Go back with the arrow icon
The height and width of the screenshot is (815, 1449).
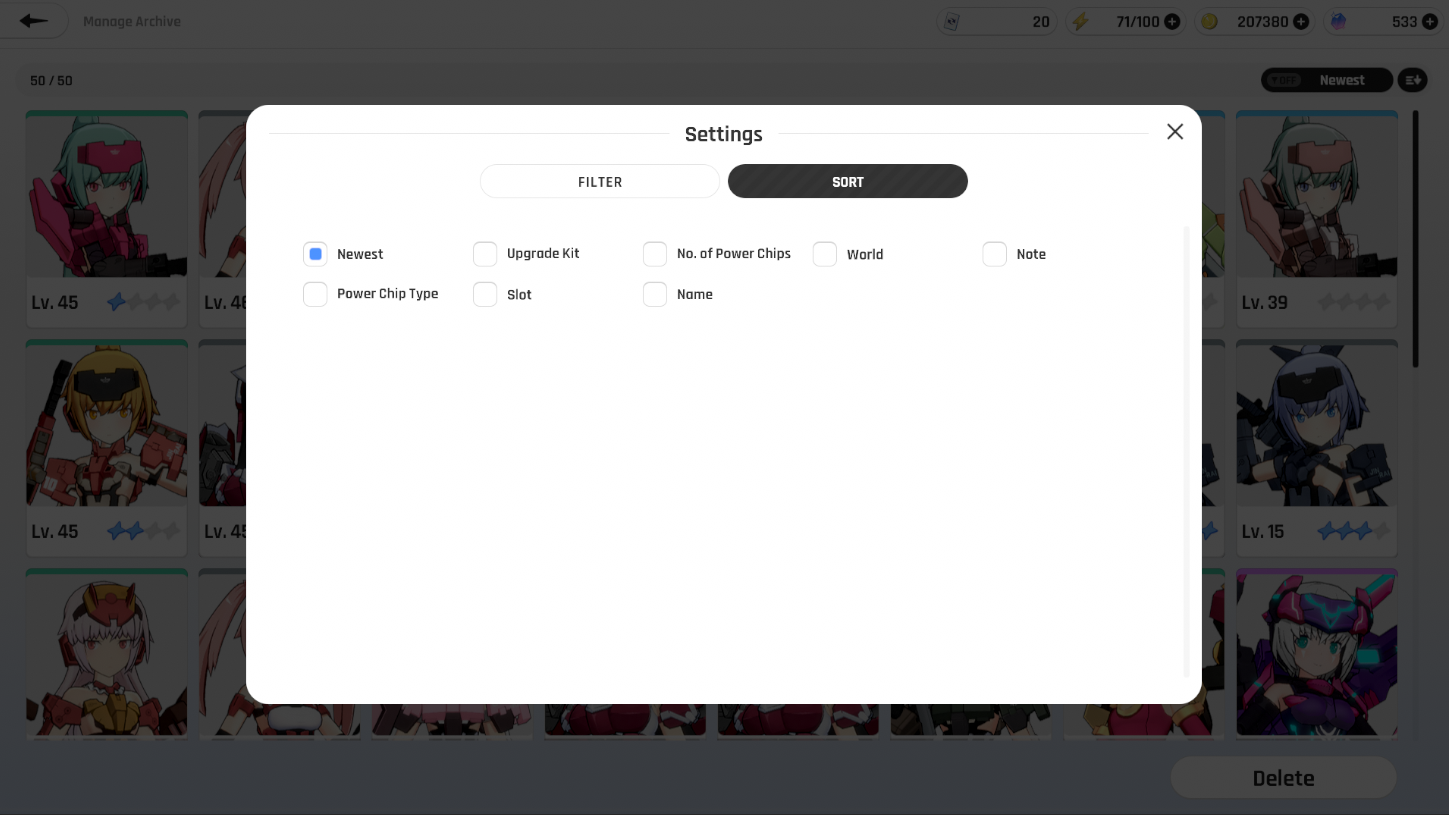tap(34, 21)
